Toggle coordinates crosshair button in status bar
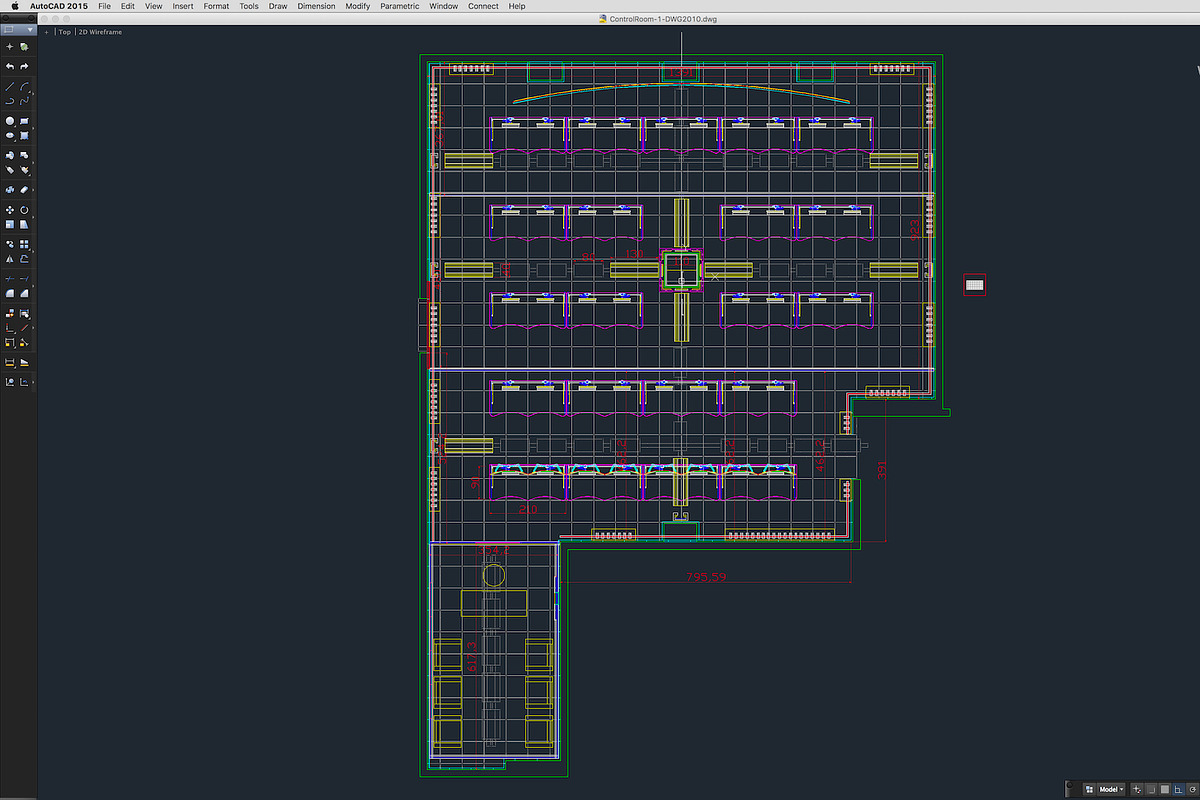Viewport: 1200px width, 800px height. (x=1136, y=789)
